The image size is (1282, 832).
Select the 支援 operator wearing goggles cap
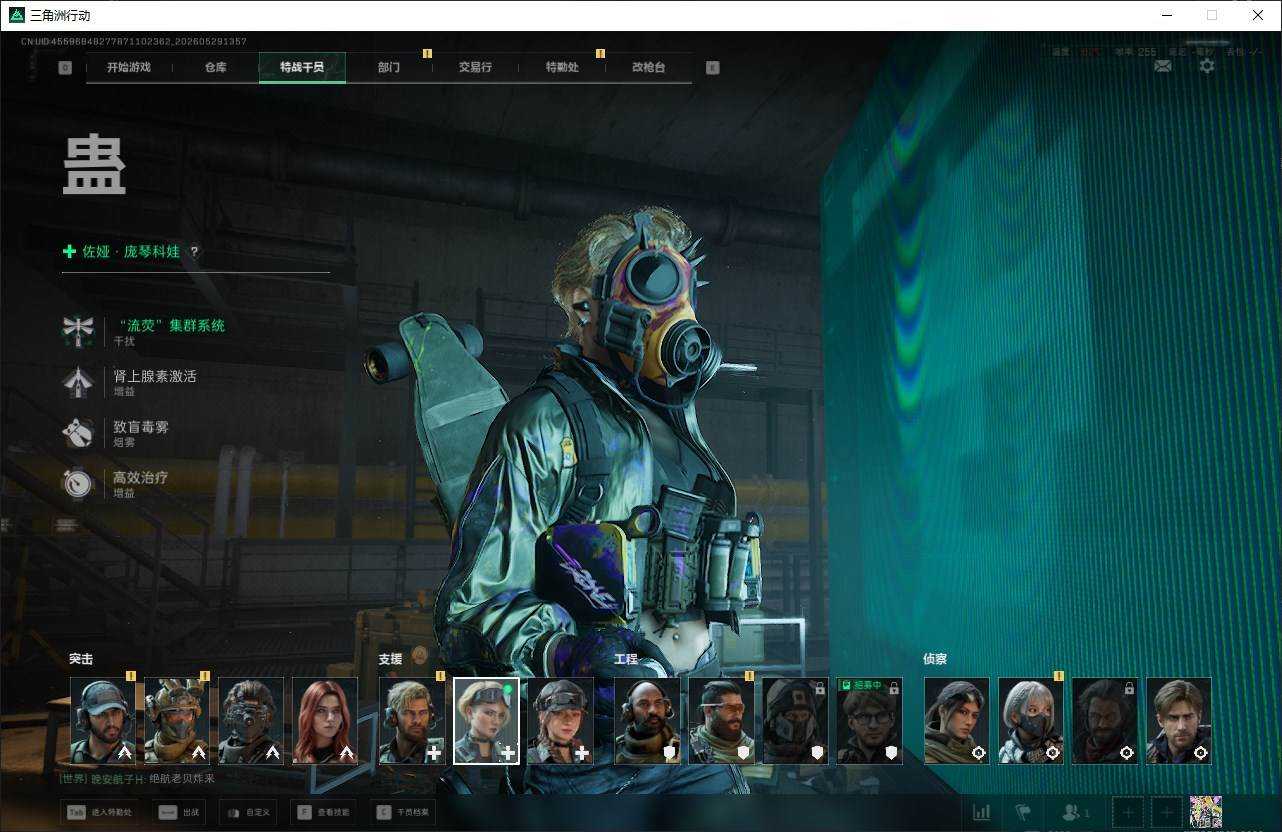coord(560,721)
